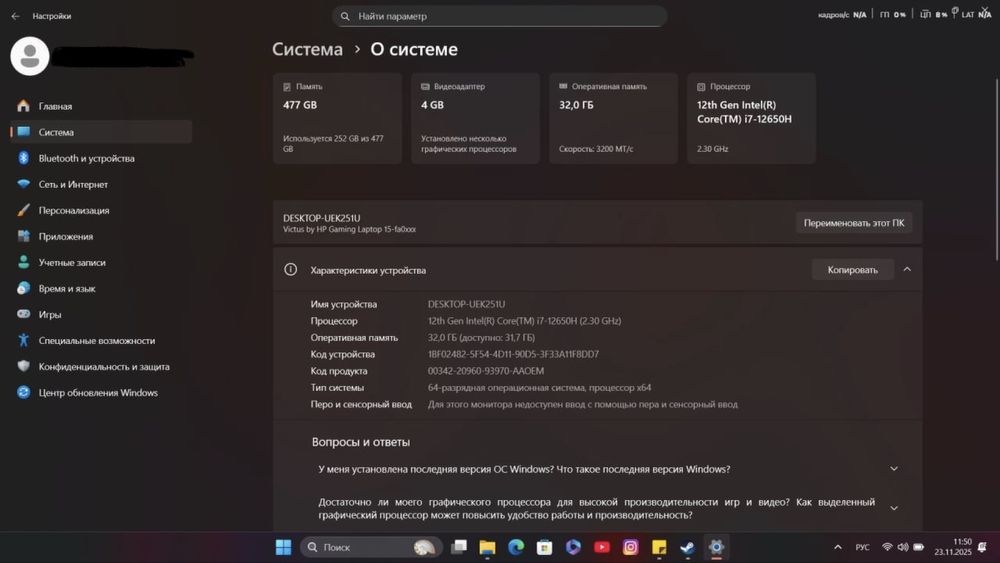This screenshot has height=563, width=1000.
Task: Open Bluetooth и устройства settings
Action: (x=101, y=158)
